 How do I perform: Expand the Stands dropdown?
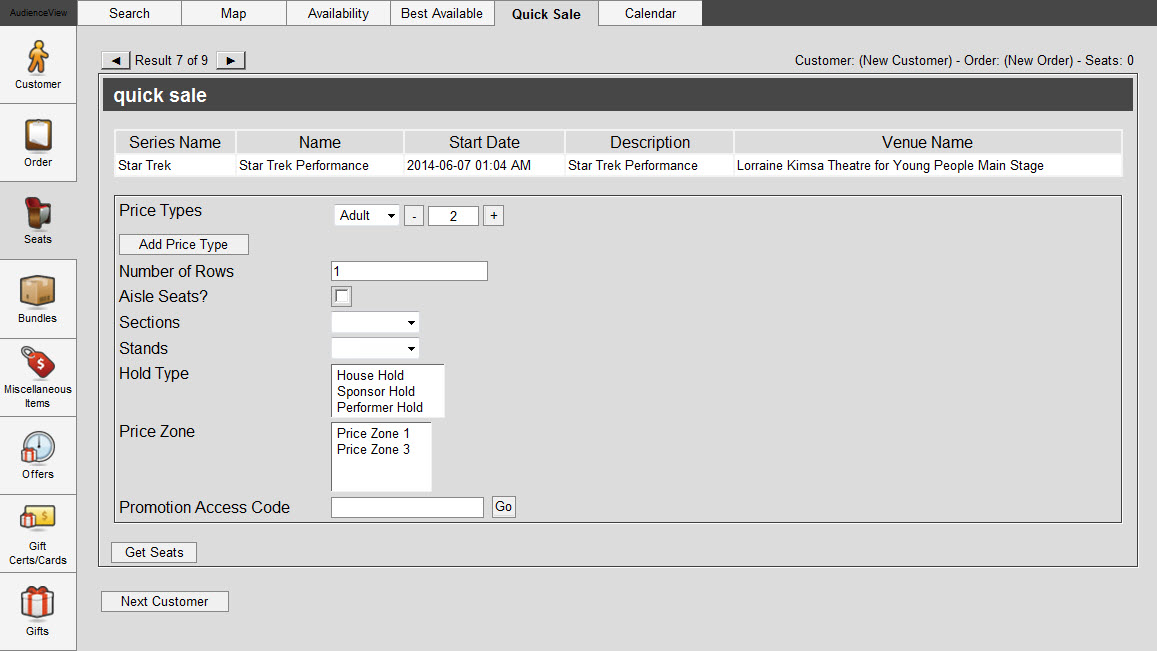coord(375,348)
